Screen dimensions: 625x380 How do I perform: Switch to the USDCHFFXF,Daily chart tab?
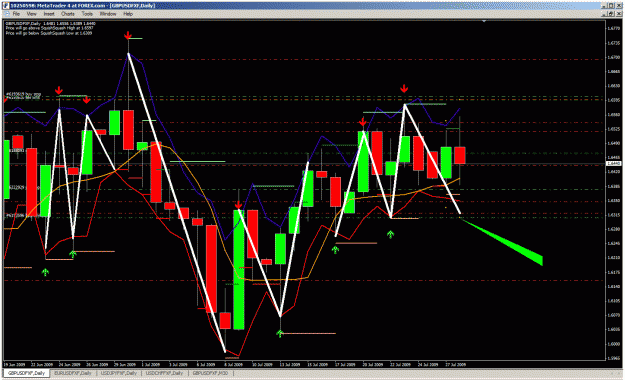point(164,373)
